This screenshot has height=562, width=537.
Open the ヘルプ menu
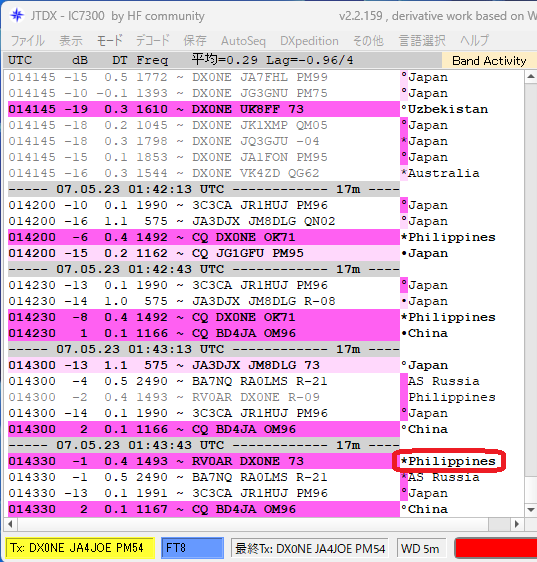pos(474,41)
